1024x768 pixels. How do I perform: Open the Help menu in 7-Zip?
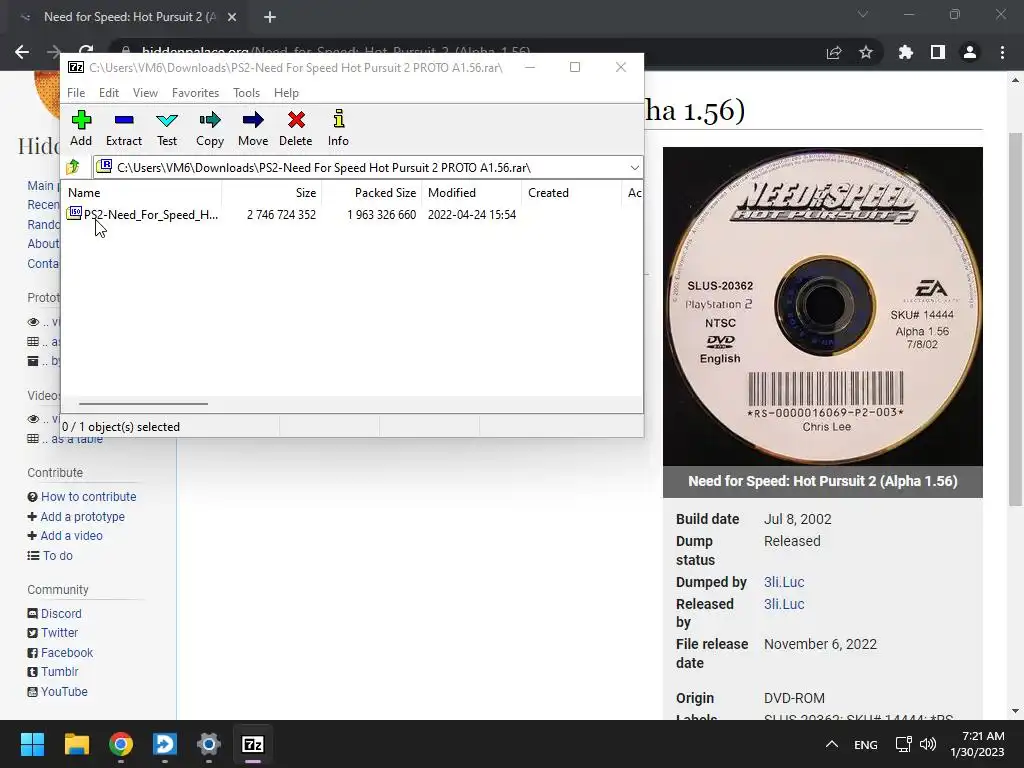coord(286,93)
